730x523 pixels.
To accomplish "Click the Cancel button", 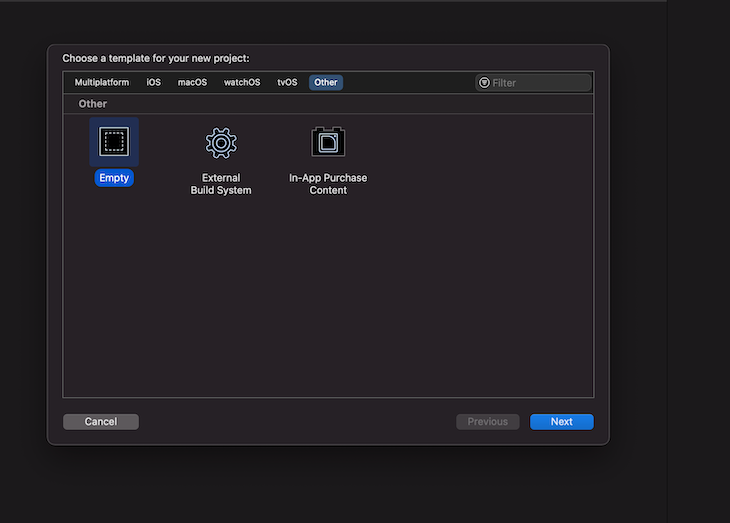I will click(x=101, y=421).
